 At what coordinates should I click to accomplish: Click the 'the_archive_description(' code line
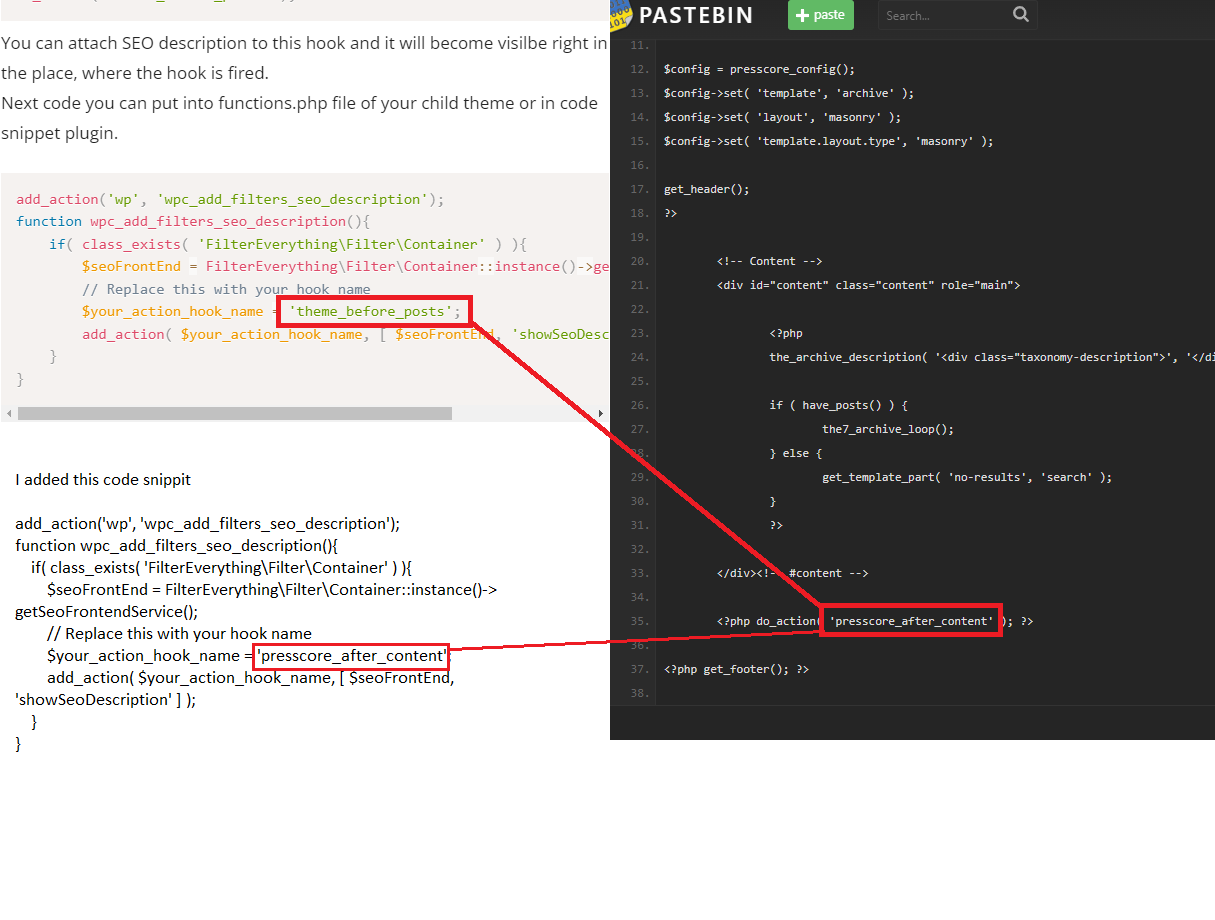pos(992,357)
